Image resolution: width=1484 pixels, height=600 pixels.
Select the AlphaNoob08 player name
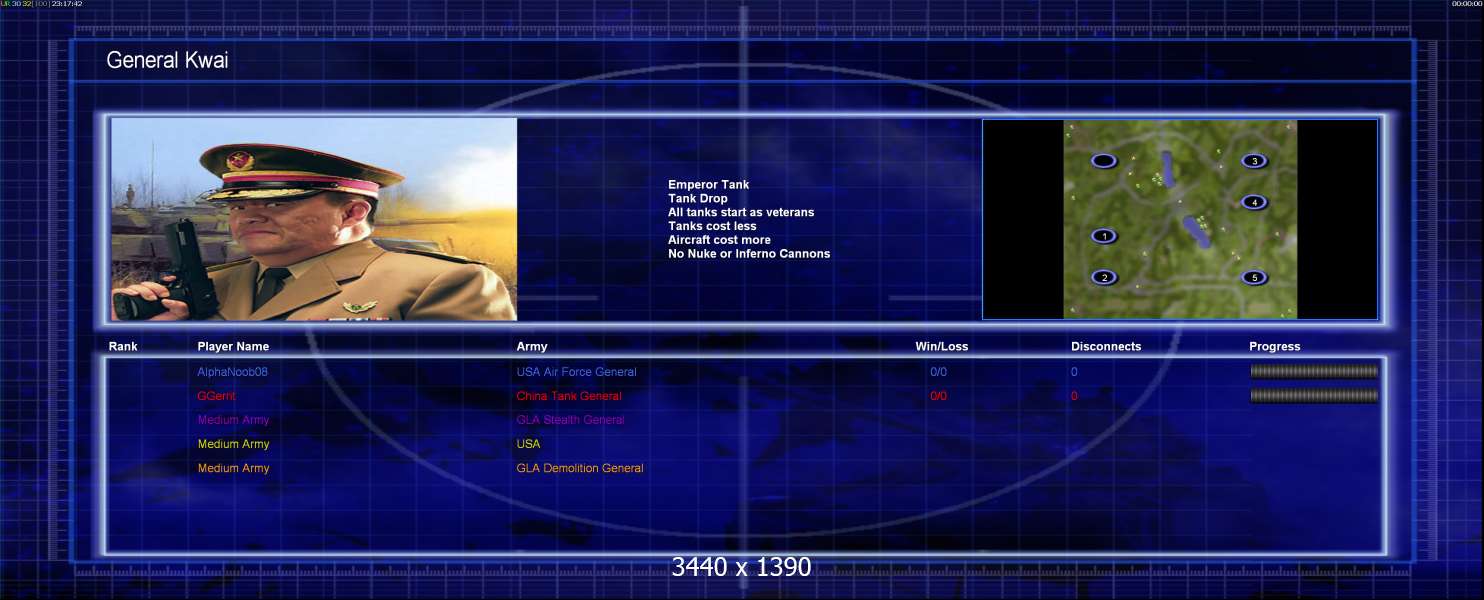[232, 372]
